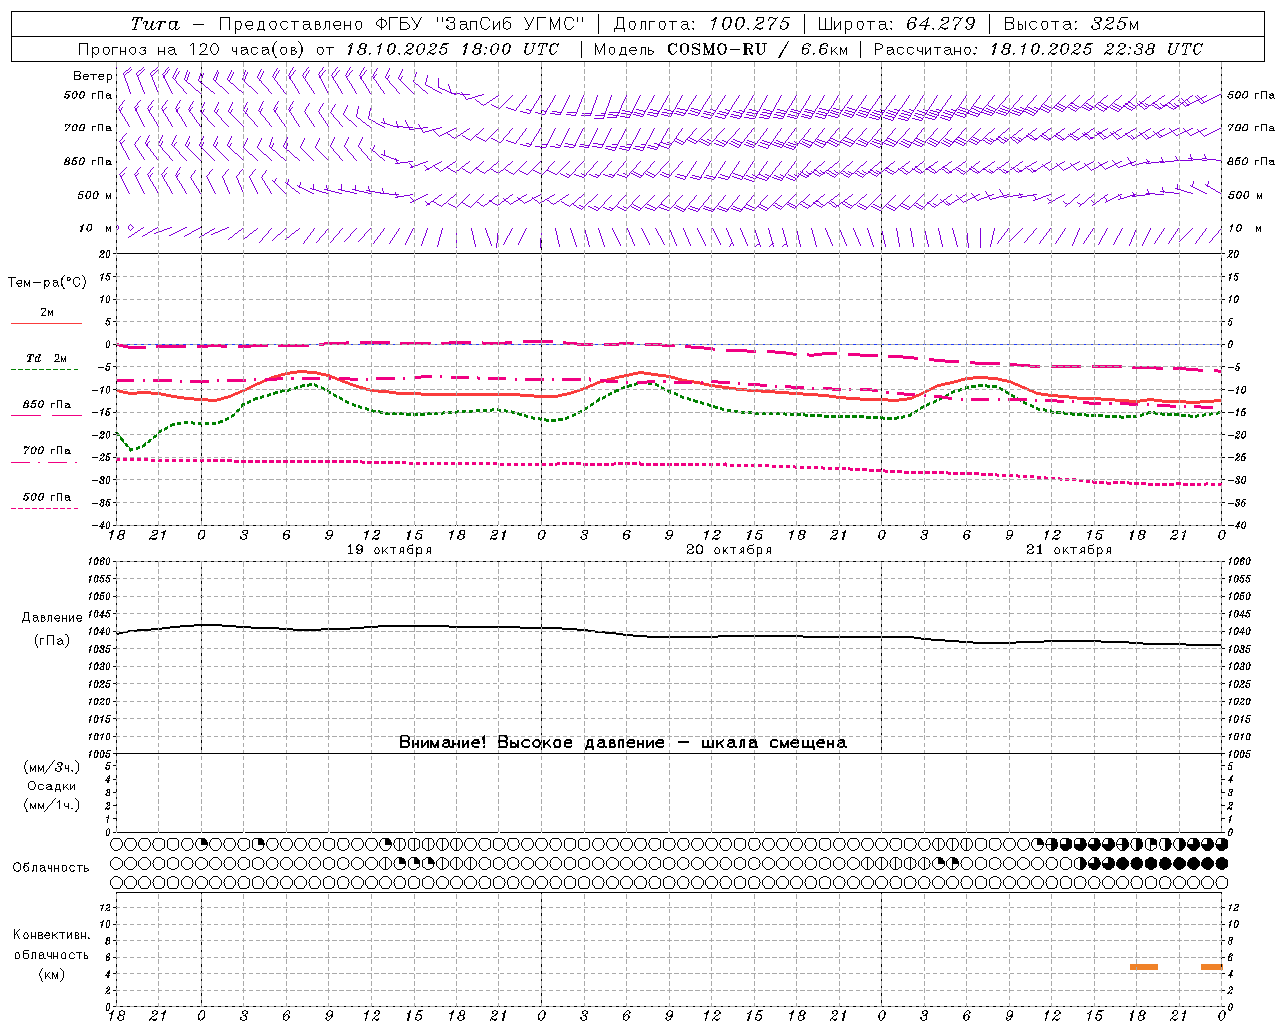Click the orange convective bar at chart end
Image resolution: width=1280 pixels, height=1024 pixels.
[x=1212, y=967]
